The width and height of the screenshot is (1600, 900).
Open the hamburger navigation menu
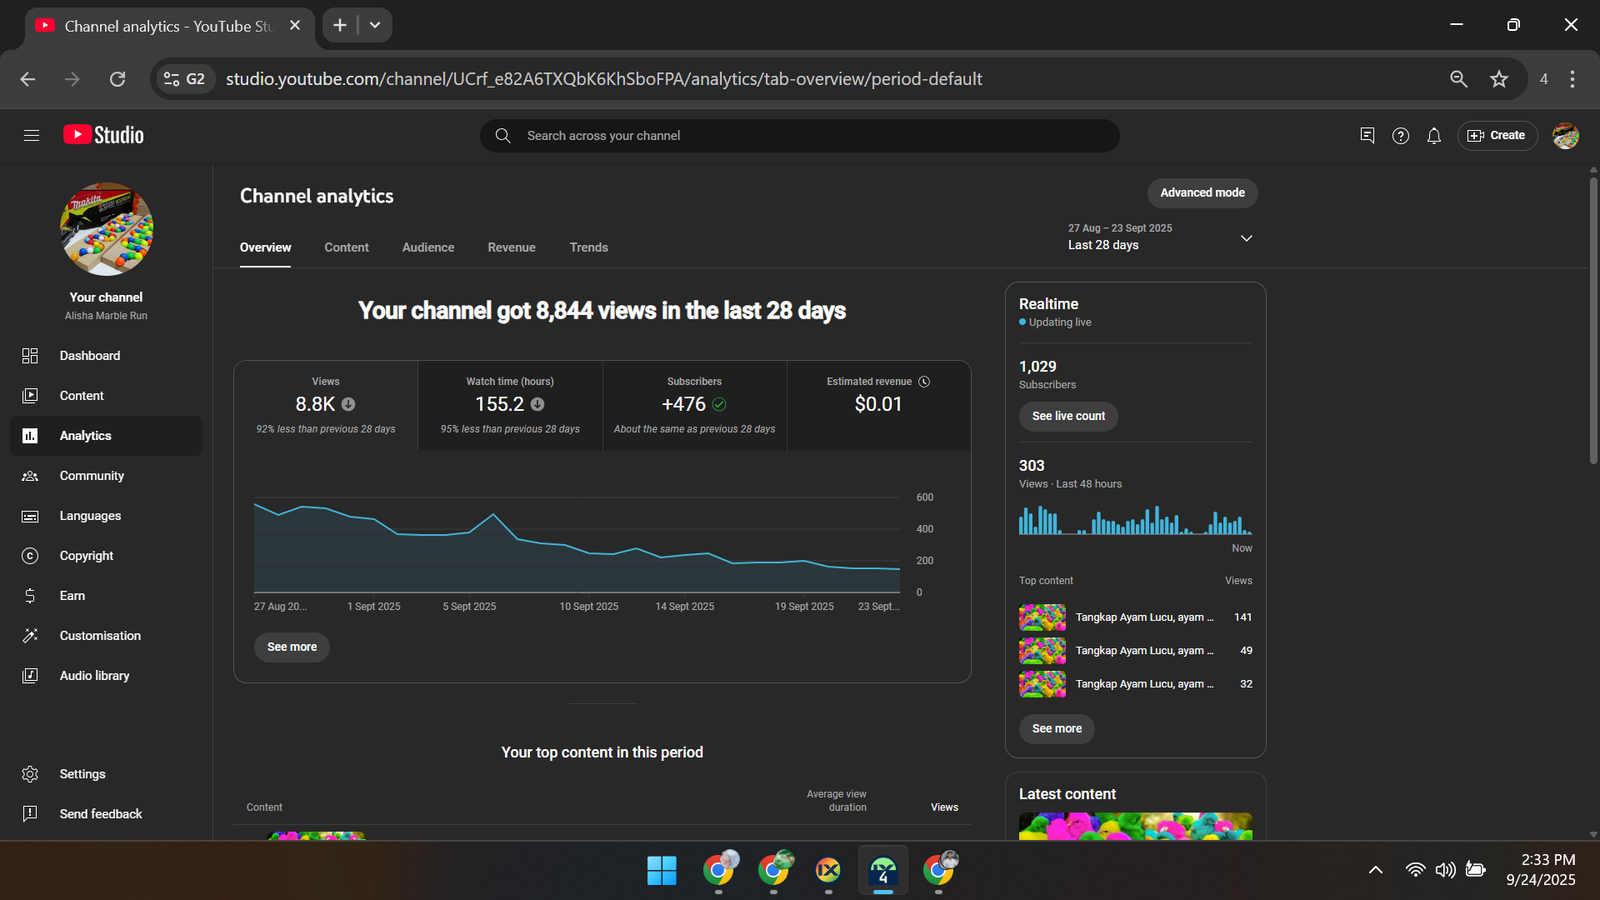click(x=31, y=136)
